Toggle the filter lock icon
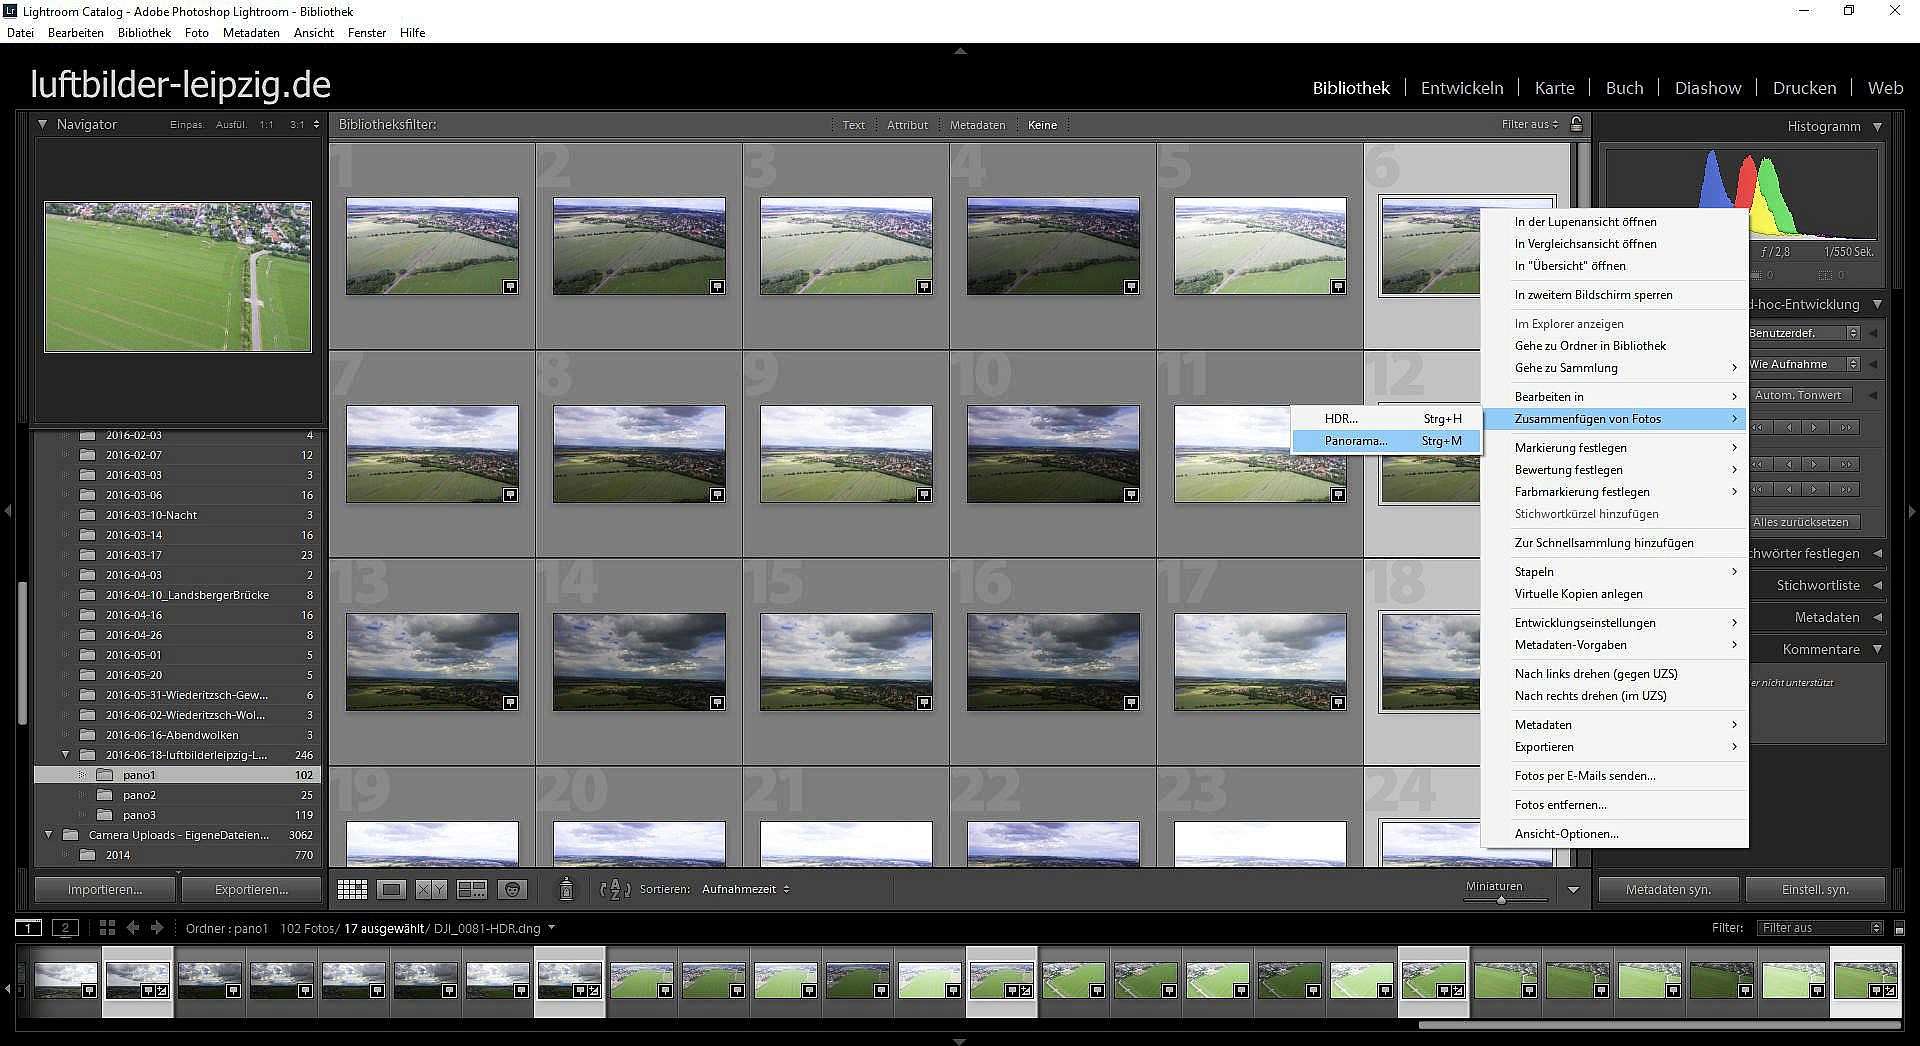The height and width of the screenshot is (1046, 1920). coord(1576,124)
